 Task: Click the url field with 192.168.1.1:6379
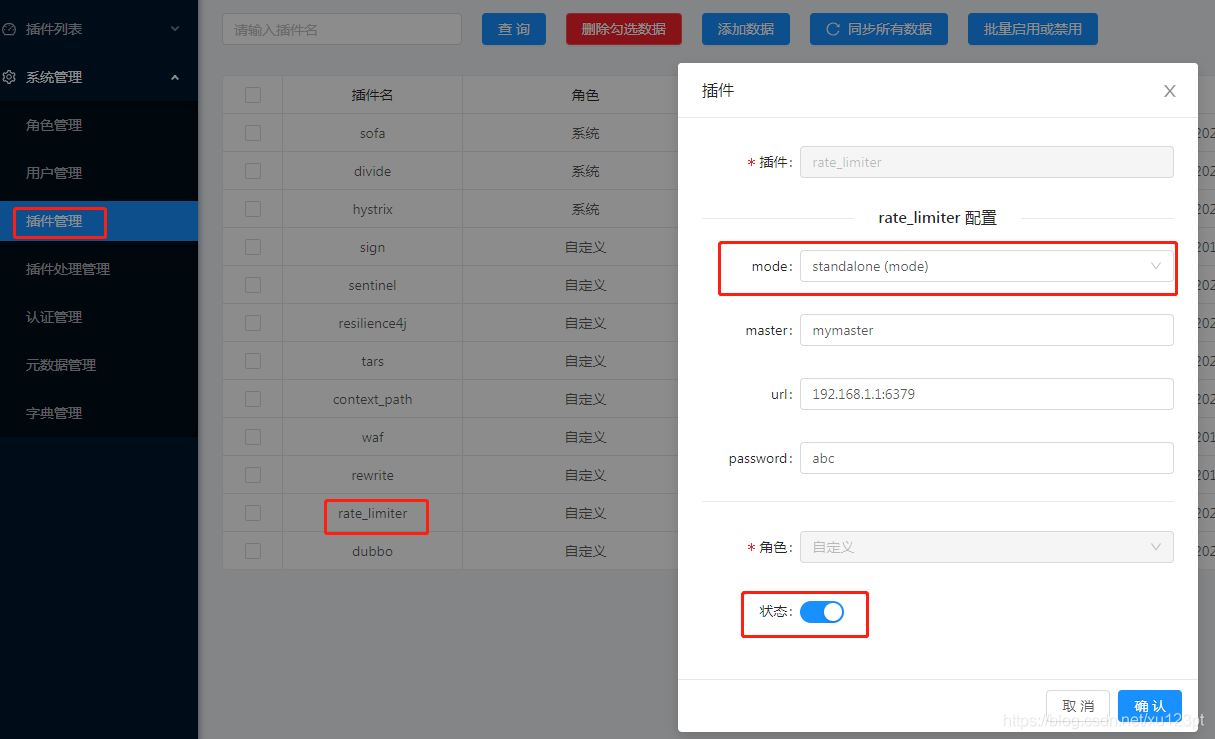(987, 394)
